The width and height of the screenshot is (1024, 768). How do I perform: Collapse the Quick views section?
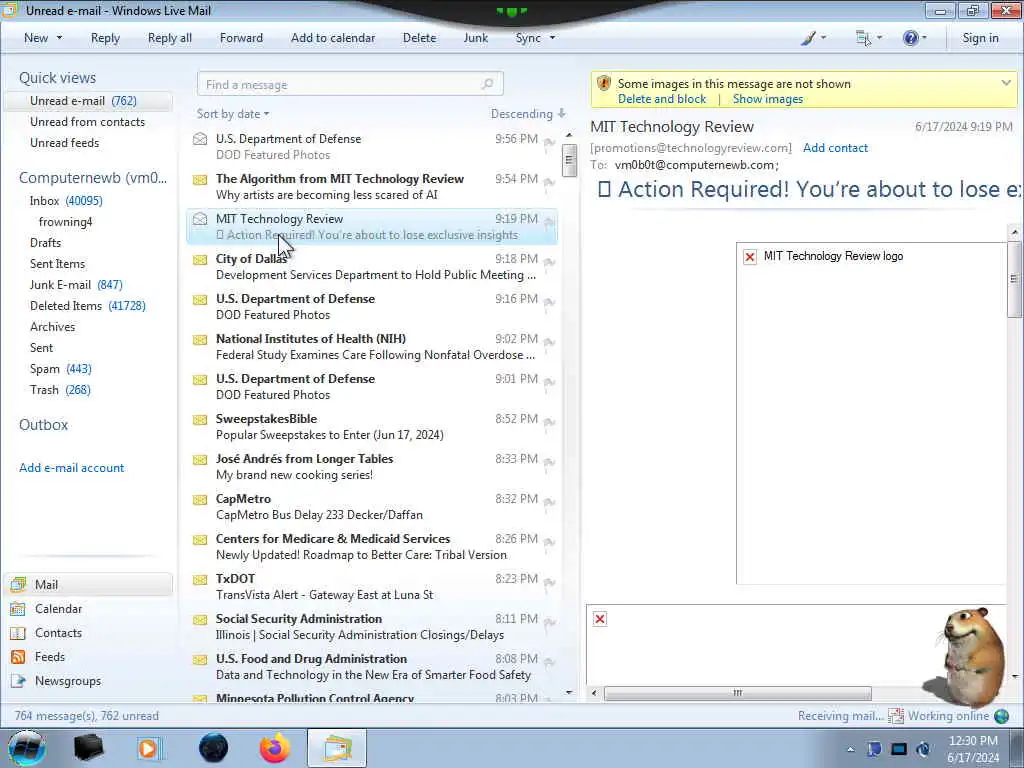(x=57, y=78)
